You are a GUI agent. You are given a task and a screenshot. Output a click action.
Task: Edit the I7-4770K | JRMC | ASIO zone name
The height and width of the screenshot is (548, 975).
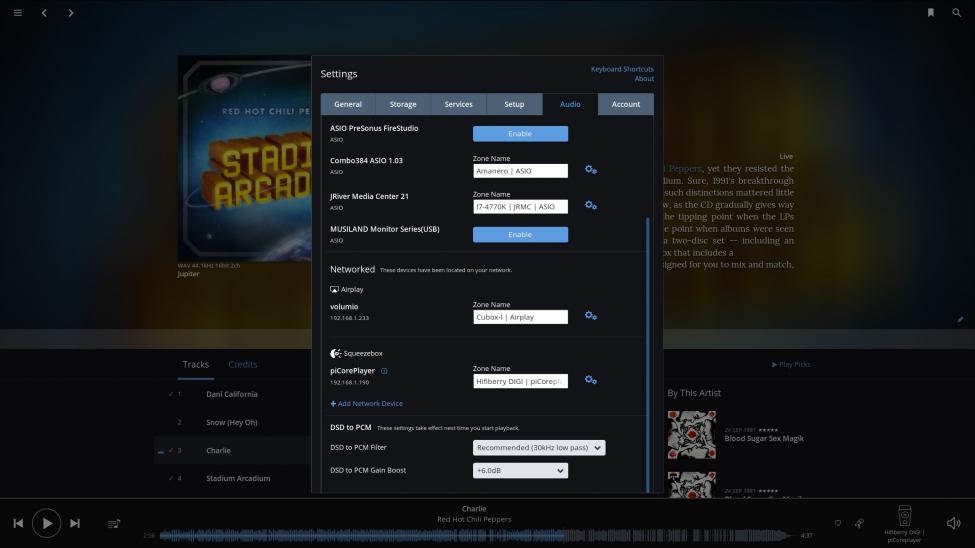[520, 207]
